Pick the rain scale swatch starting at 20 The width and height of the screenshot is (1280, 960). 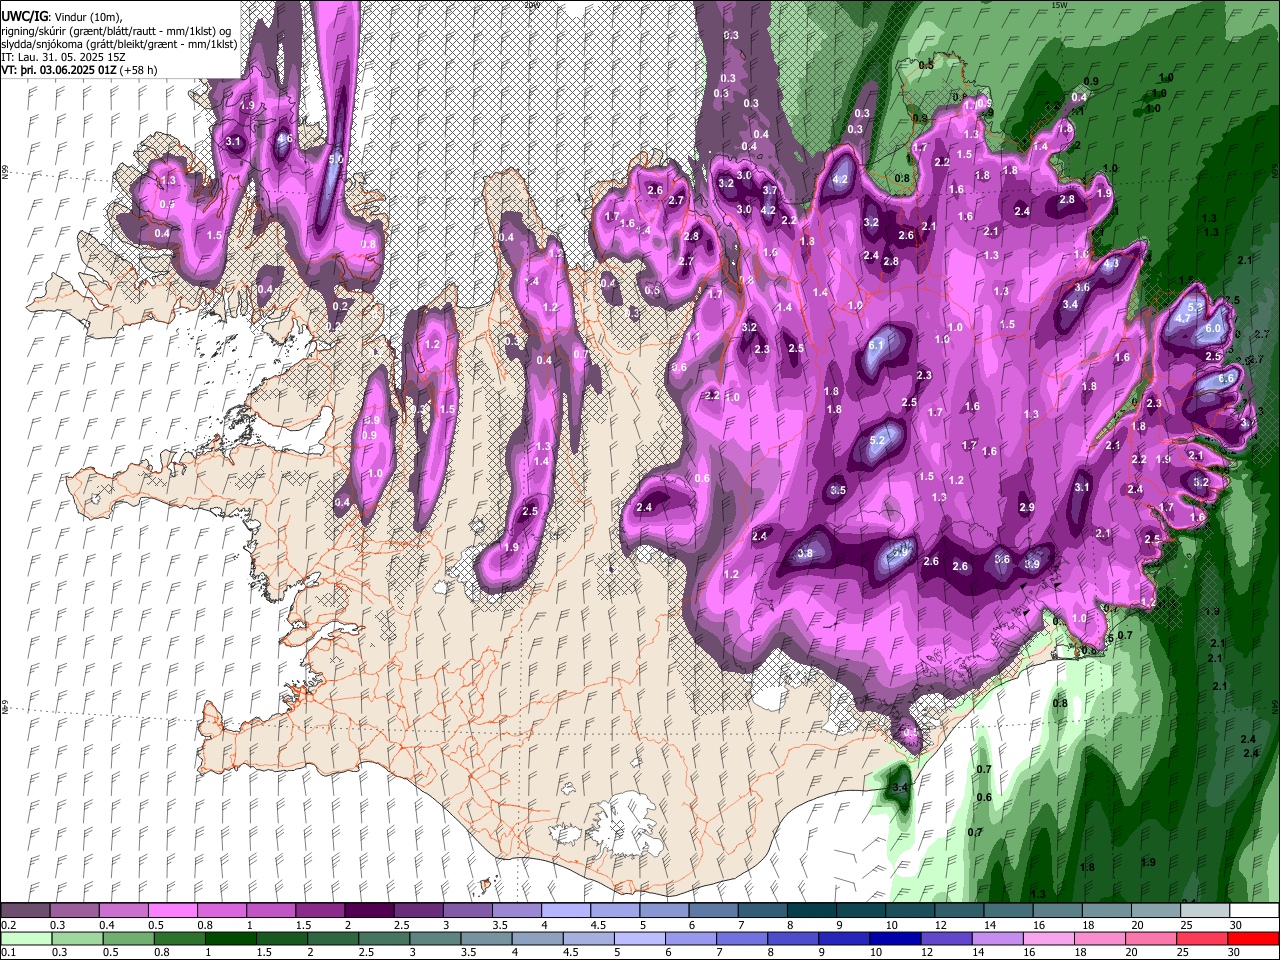coord(1151,938)
